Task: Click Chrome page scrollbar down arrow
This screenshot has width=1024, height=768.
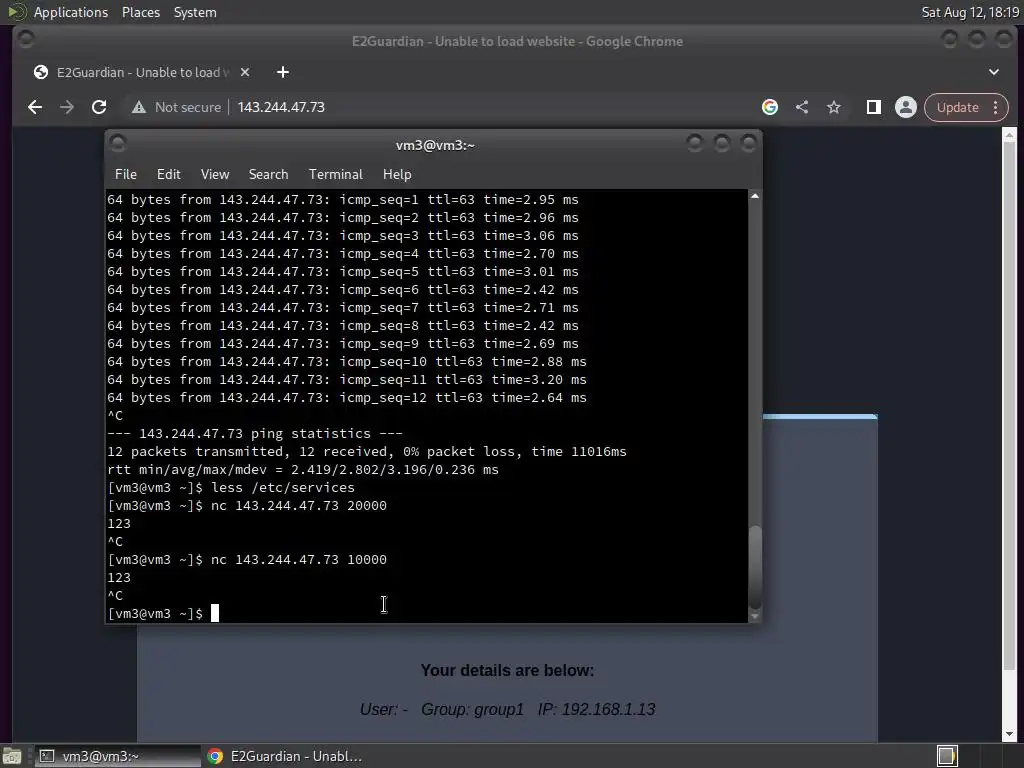Action: 1009,734
